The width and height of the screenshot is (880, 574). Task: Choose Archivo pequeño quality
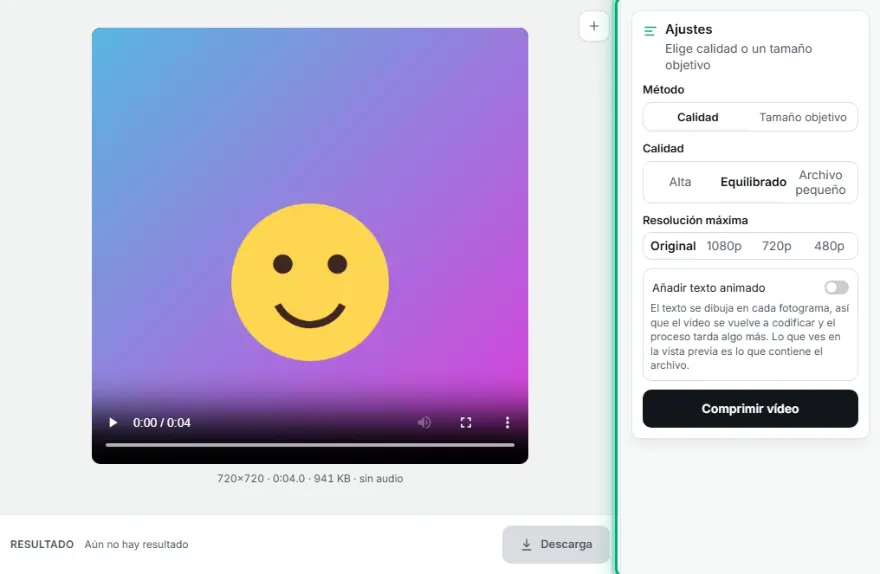[x=820, y=182]
